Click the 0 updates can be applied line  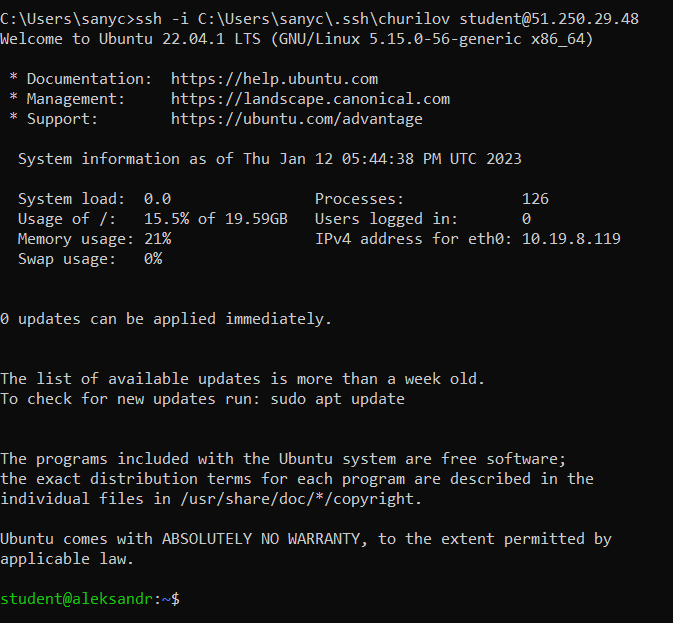tap(166, 319)
